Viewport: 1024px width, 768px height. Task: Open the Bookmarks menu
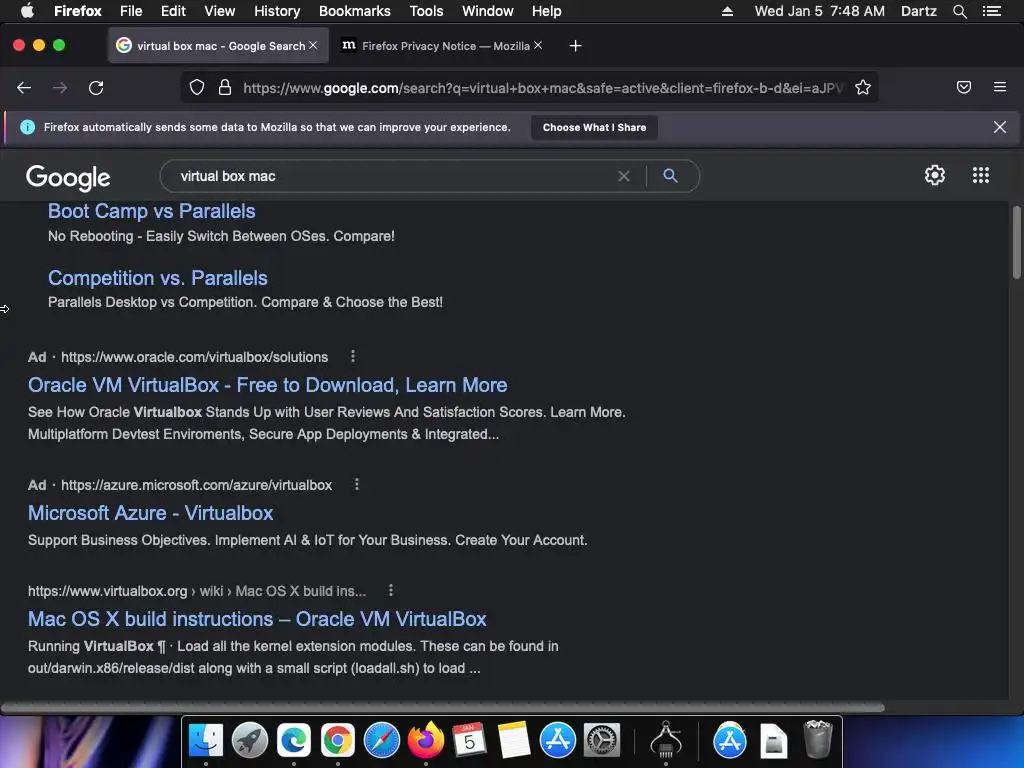point(355,11)
